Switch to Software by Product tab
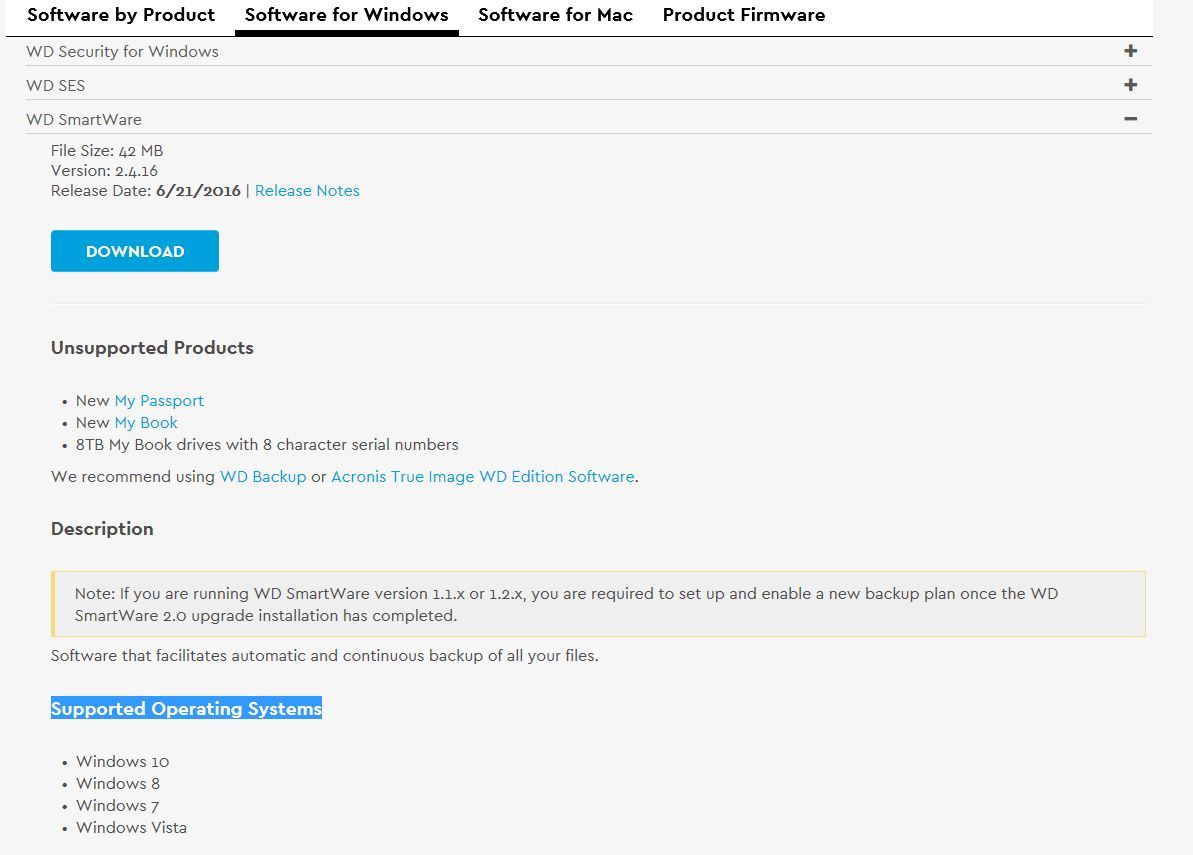The height and width of the screenshot is (855, 1193). (121, 15)
